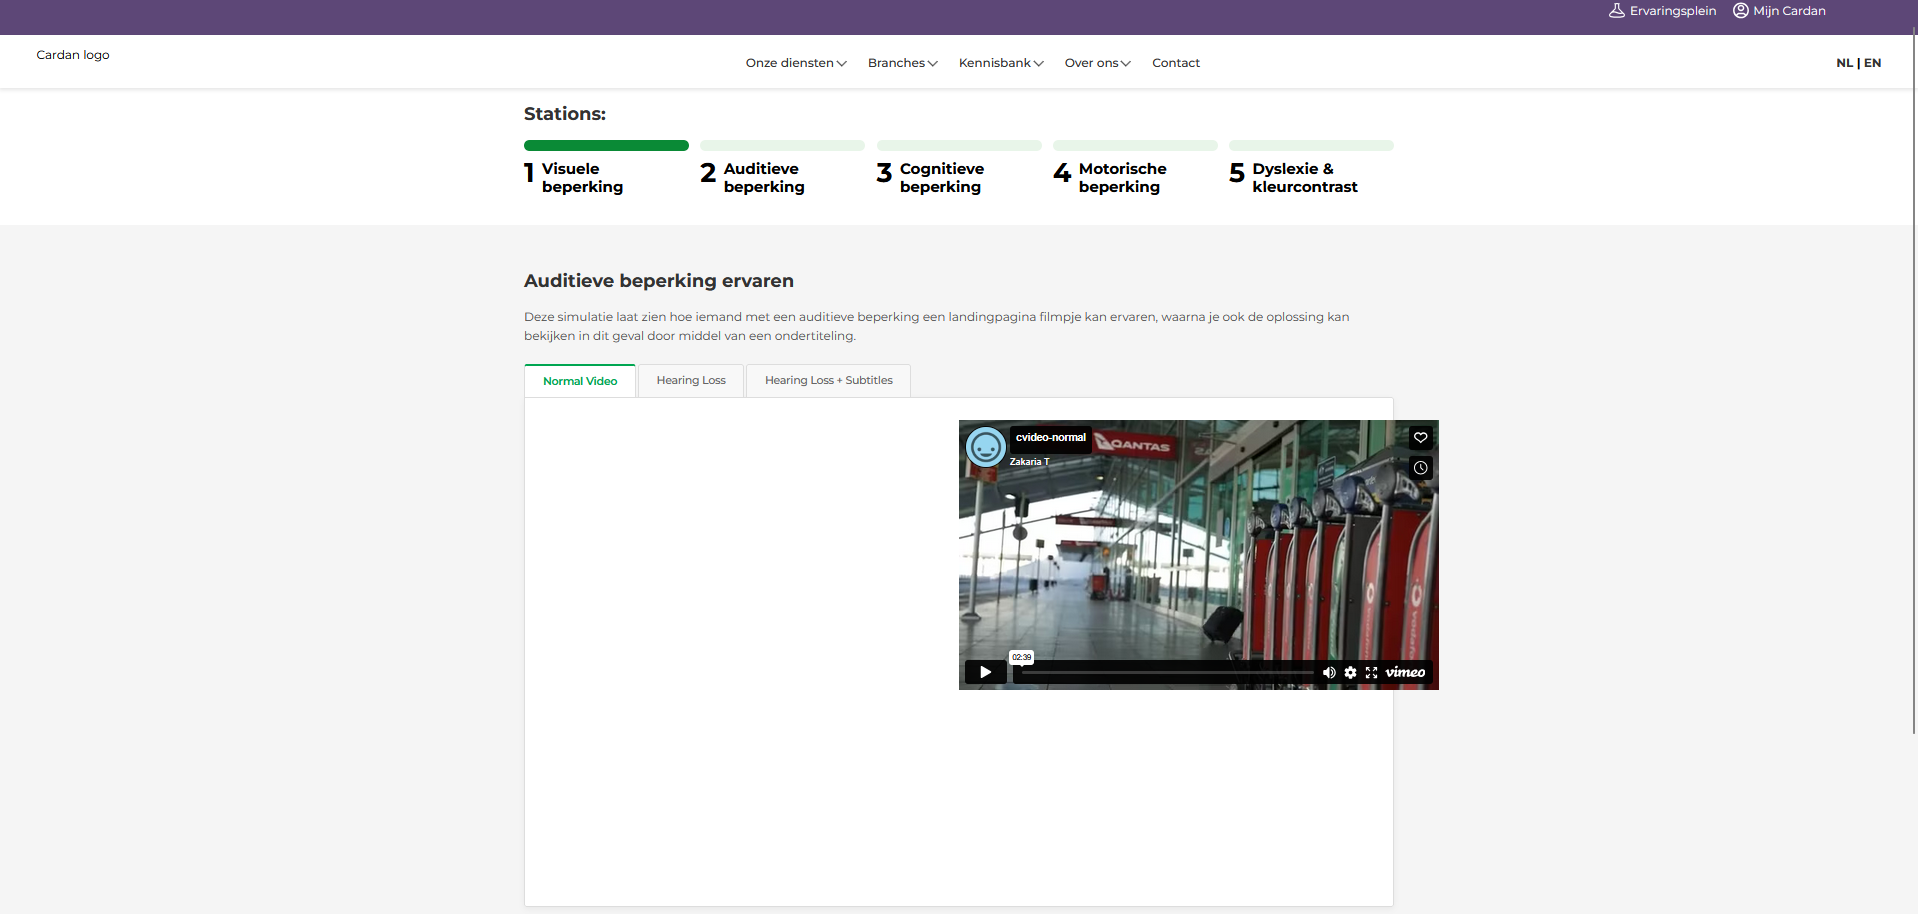The width and height of the screenshot is (1918, 914).
Task: Open Mijn Cardan account
Action: 1779,11
